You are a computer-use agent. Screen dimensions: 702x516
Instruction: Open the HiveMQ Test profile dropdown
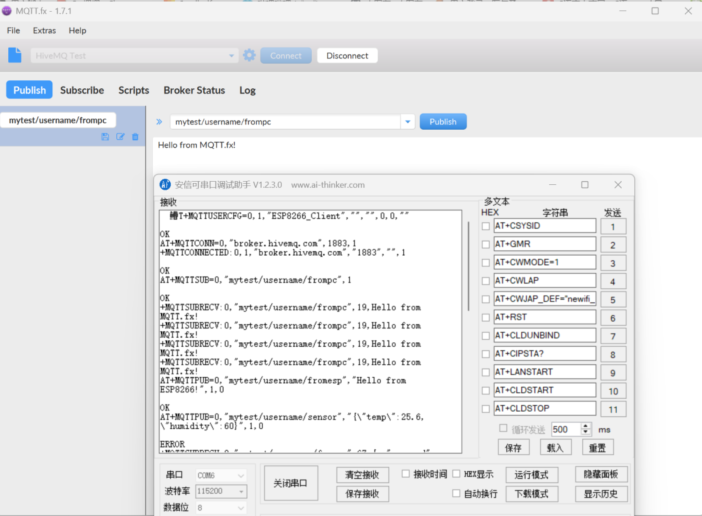231,56
